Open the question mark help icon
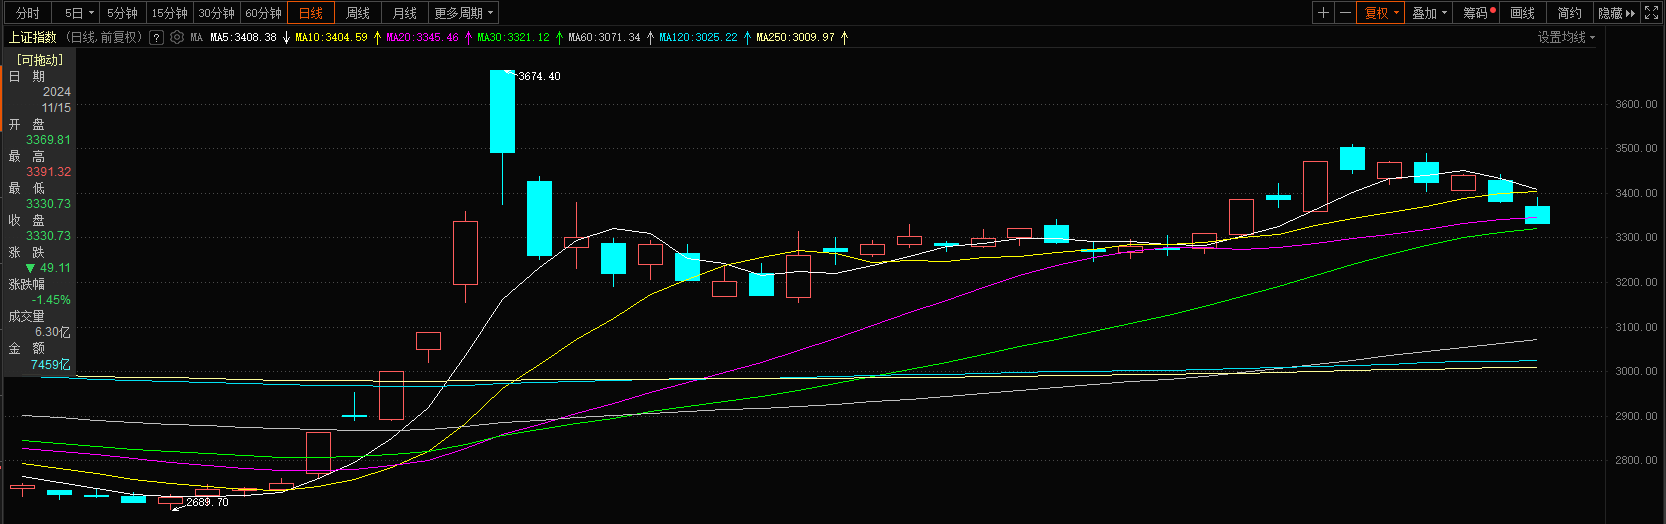 (x=156, y=37)
